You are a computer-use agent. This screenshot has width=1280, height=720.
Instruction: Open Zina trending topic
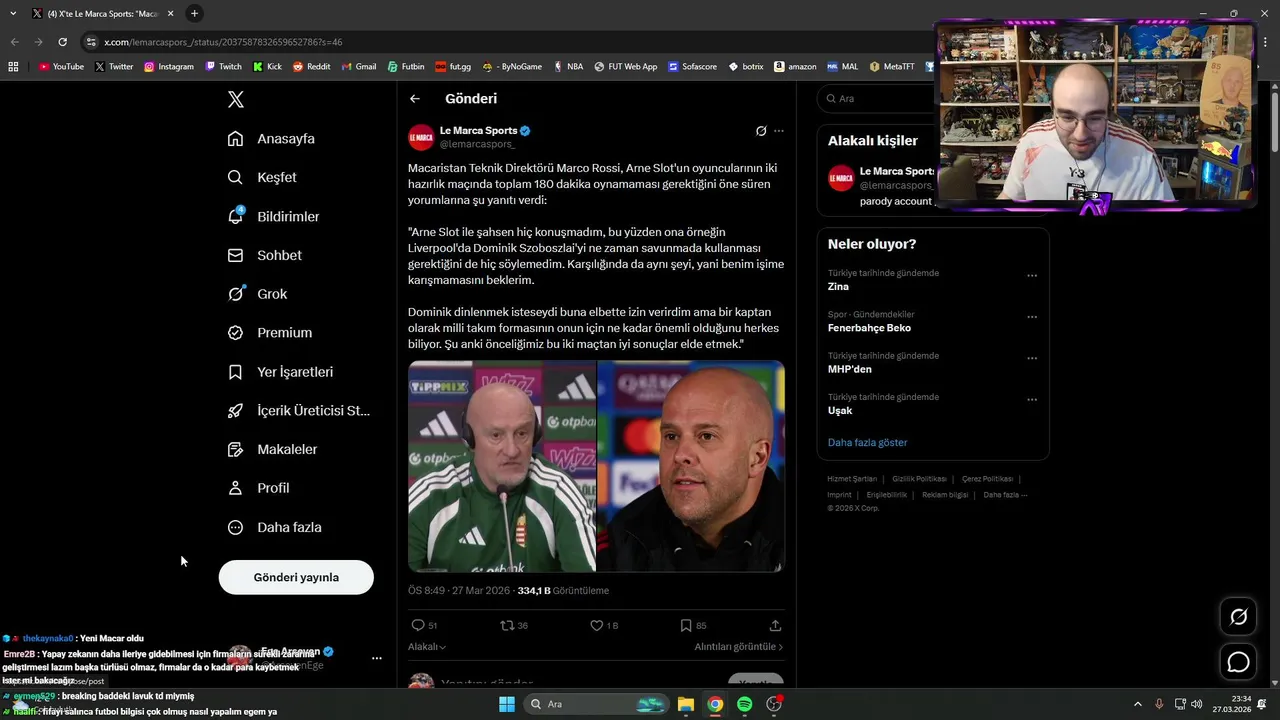[838, 287]
